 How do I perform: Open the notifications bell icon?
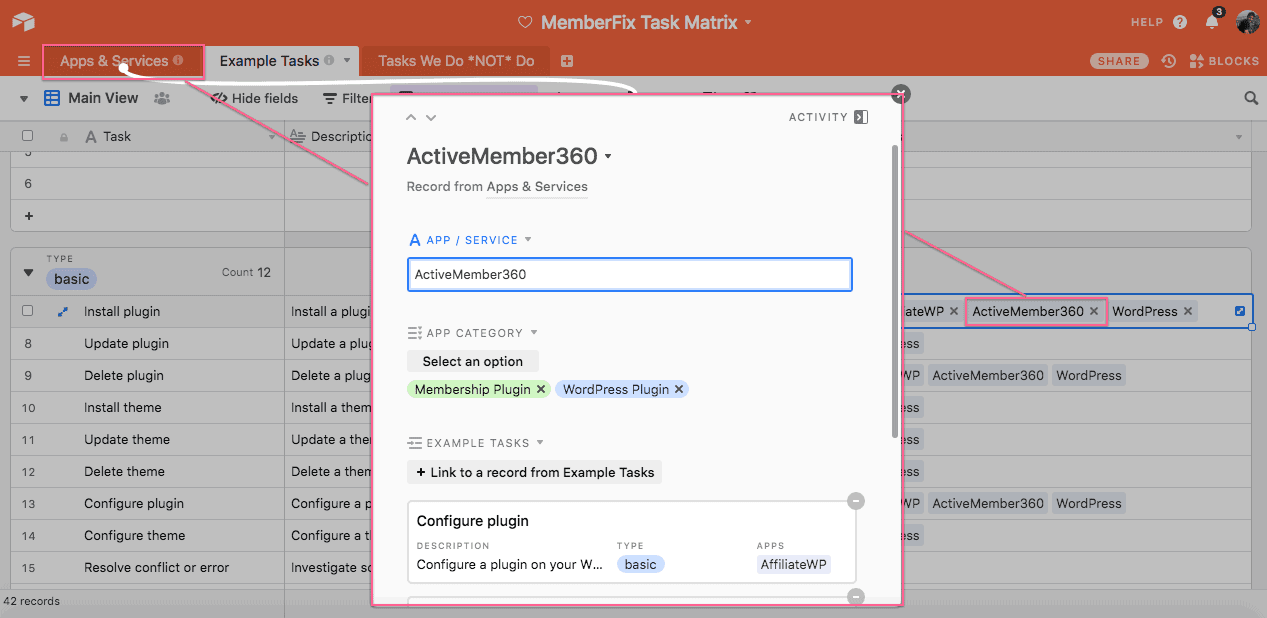[1212, 22]
